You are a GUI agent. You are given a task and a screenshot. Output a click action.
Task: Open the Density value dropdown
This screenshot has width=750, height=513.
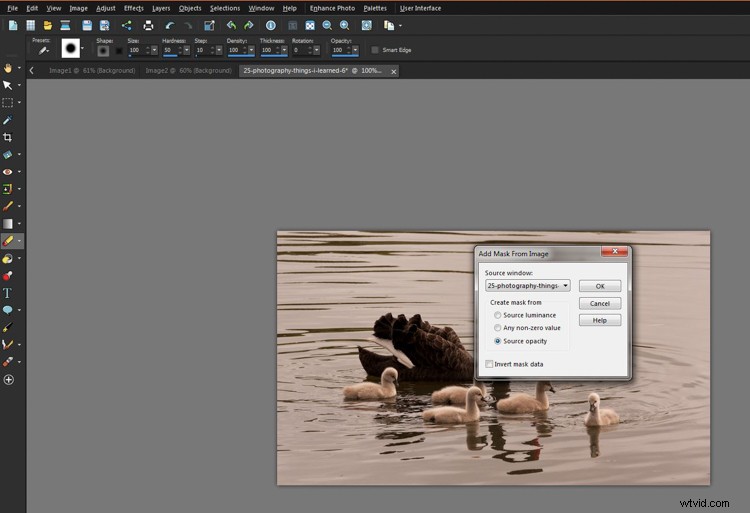(x=251, y=50)
